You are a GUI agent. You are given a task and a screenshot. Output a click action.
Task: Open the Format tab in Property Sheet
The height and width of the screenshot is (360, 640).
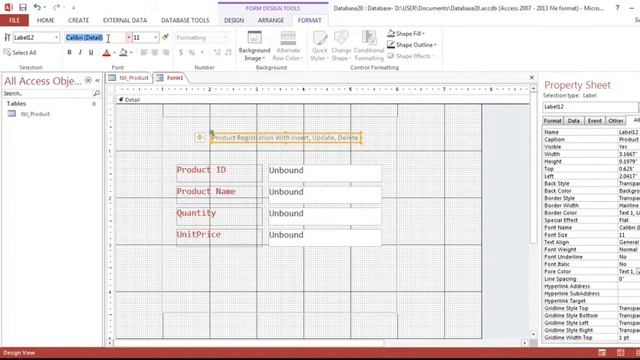click(x=552, y=121)
